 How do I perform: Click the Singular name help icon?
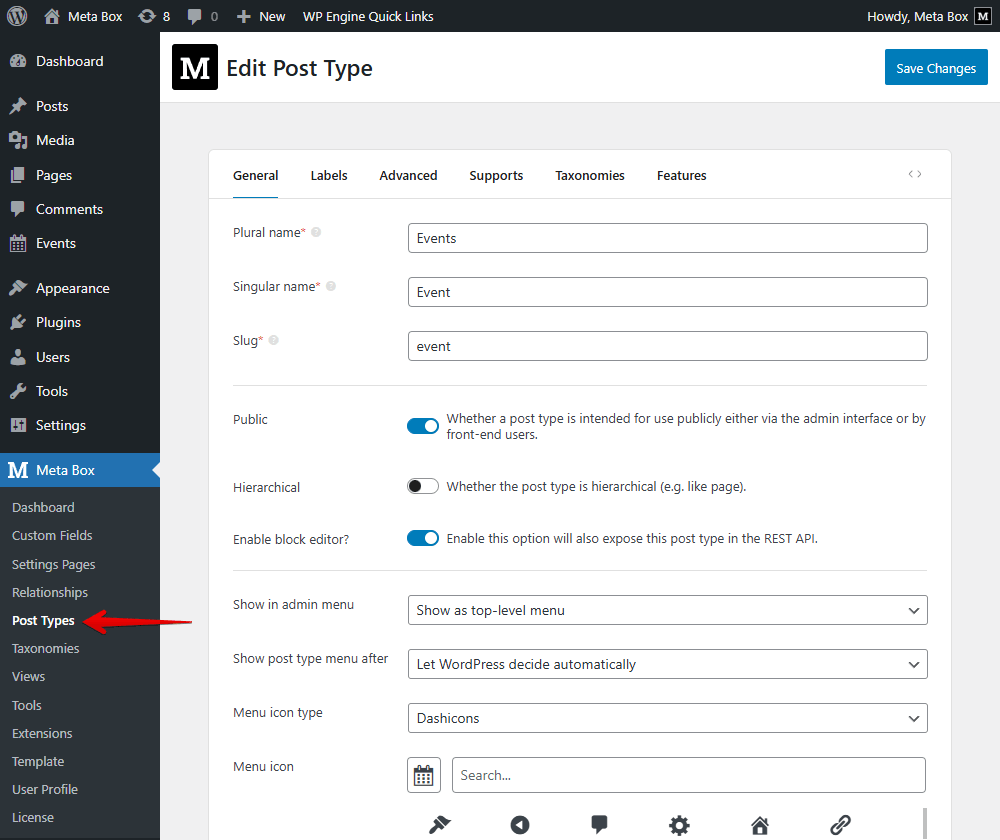[331, 286]
